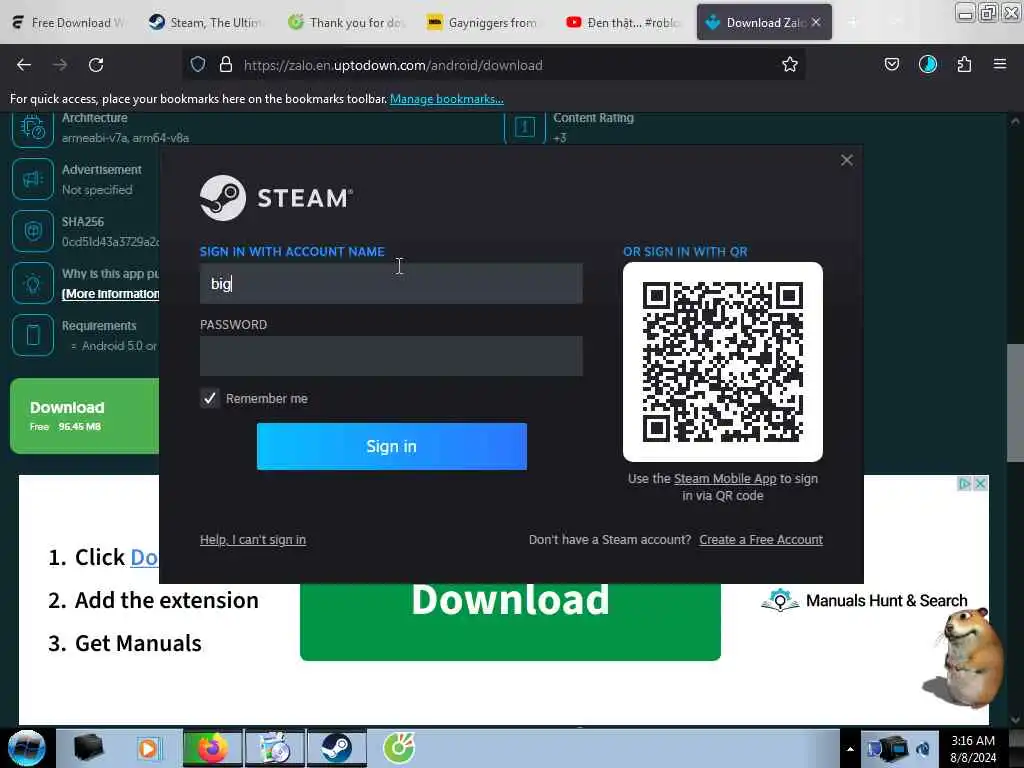Open the disc installer taskbar icon

pyautogui.click(x=275, y=748)
